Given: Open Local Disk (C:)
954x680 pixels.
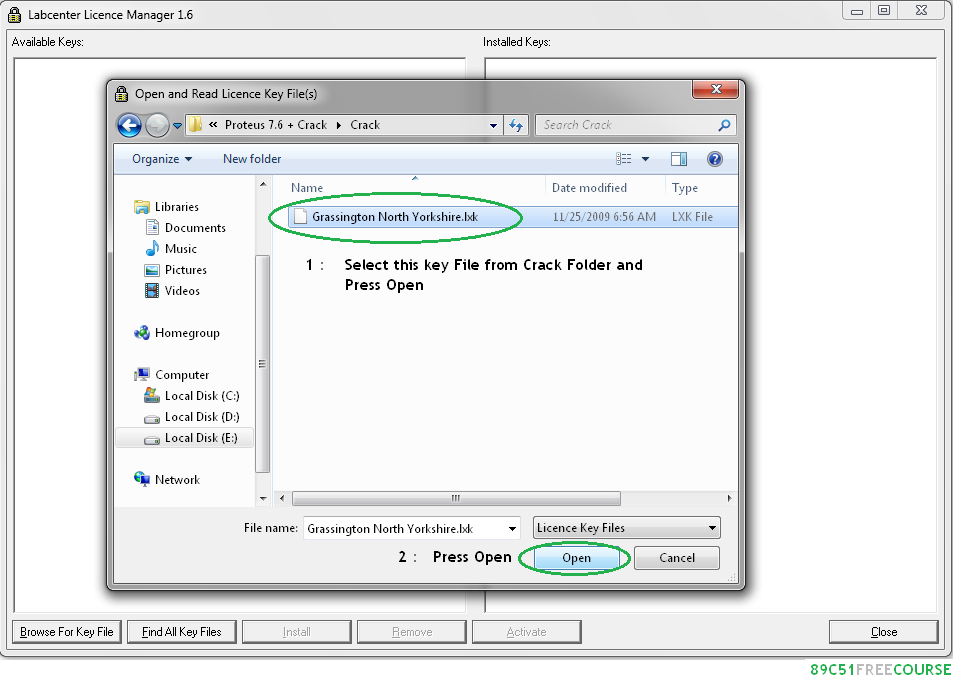Looking at the screenshot, I should (202, 396).
